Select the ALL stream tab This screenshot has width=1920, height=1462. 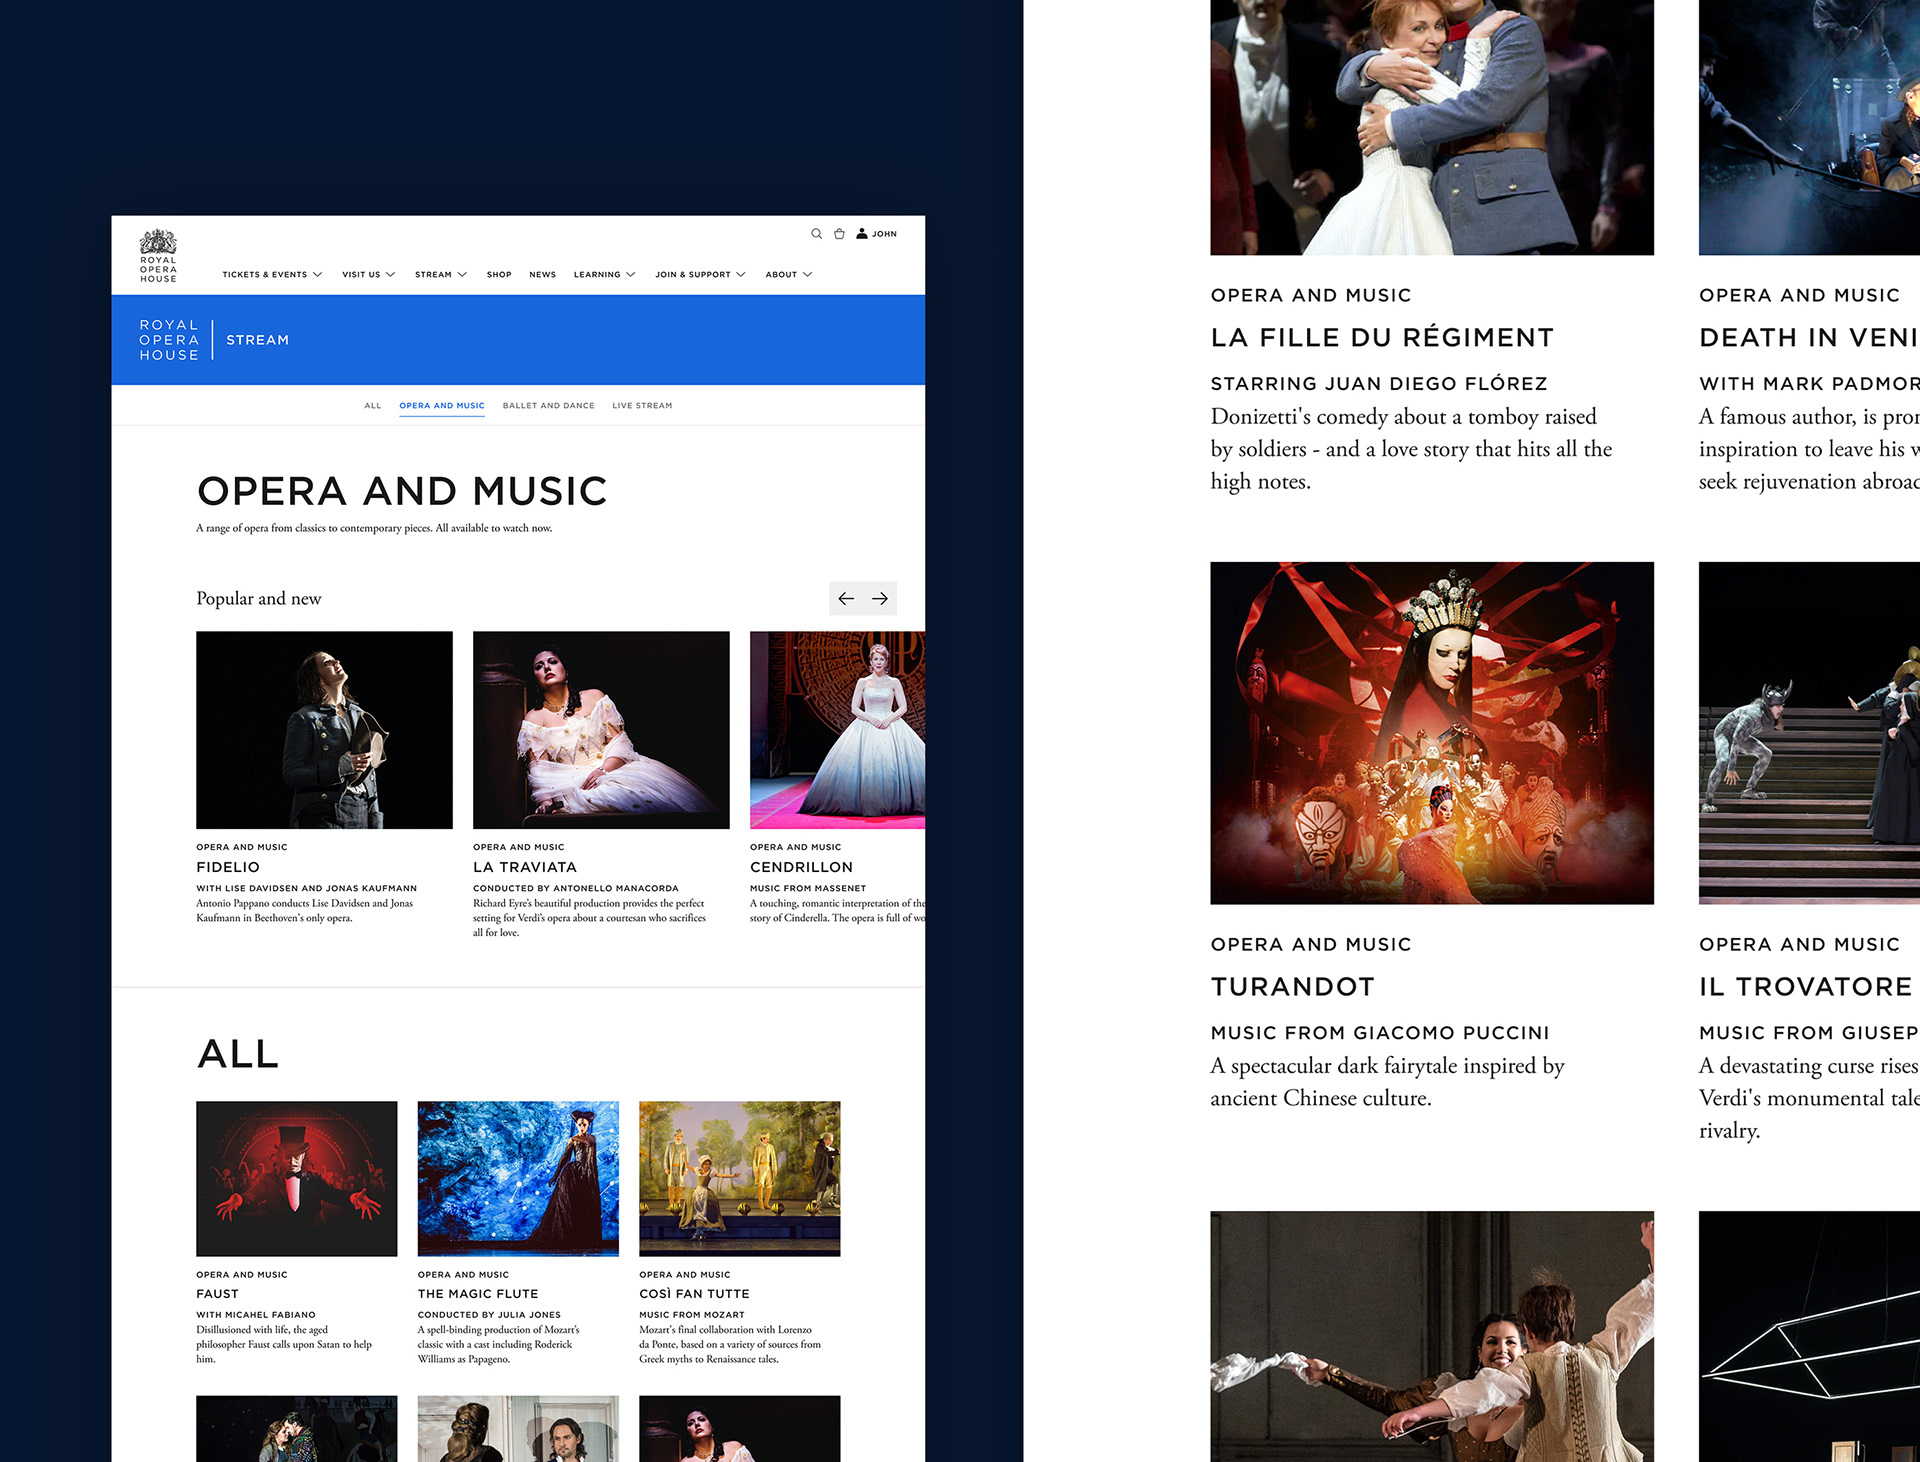373,406
